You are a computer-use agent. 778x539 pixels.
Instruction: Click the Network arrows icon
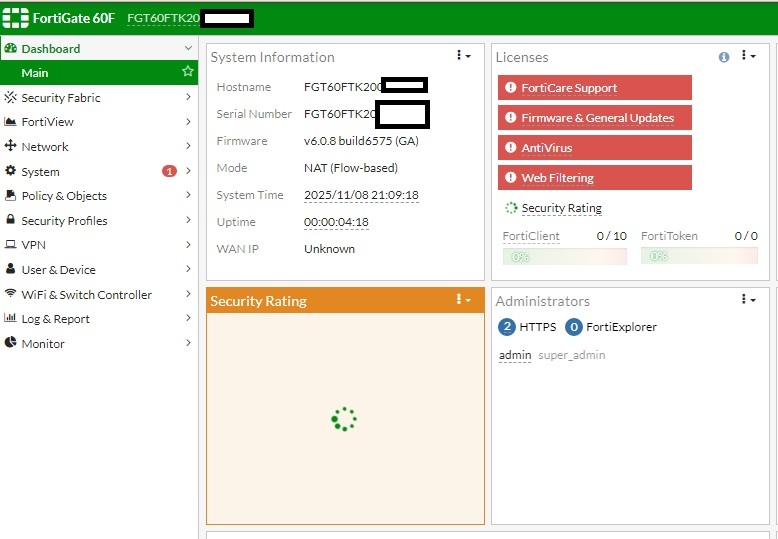coord(10,146)
